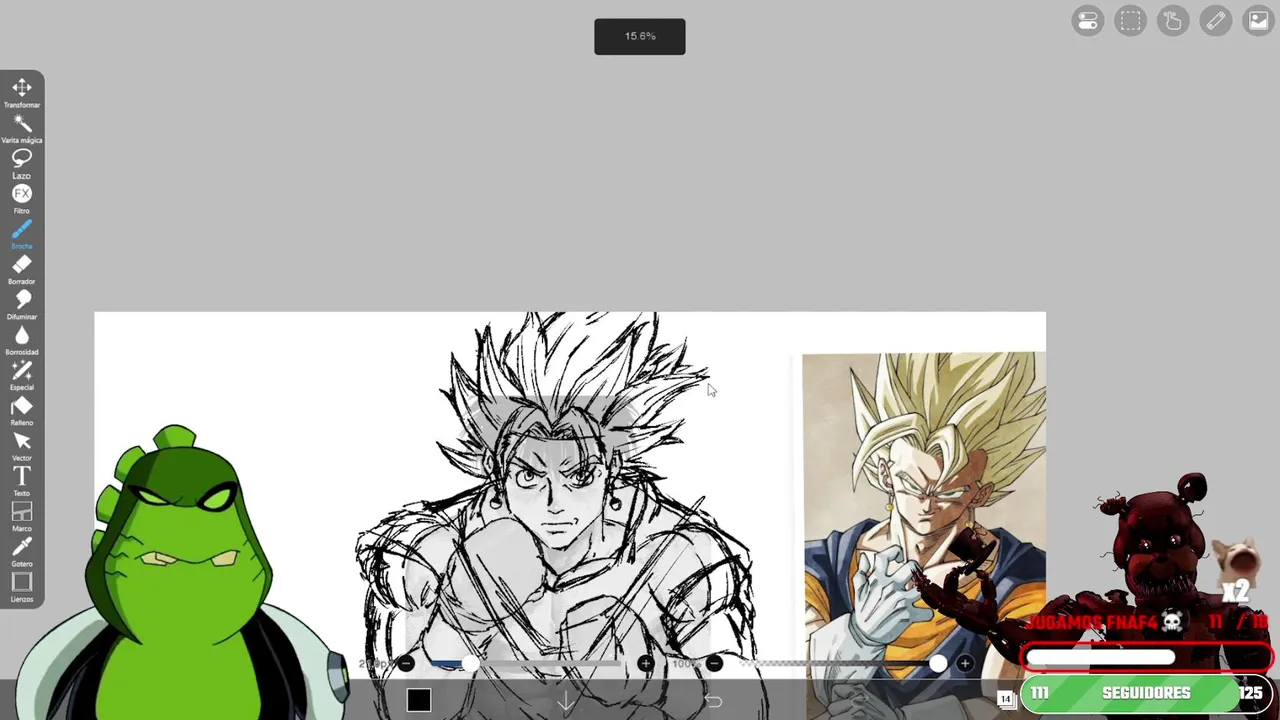Select the Vector tool
The image size is (1280, 720).
coord(22,446)
